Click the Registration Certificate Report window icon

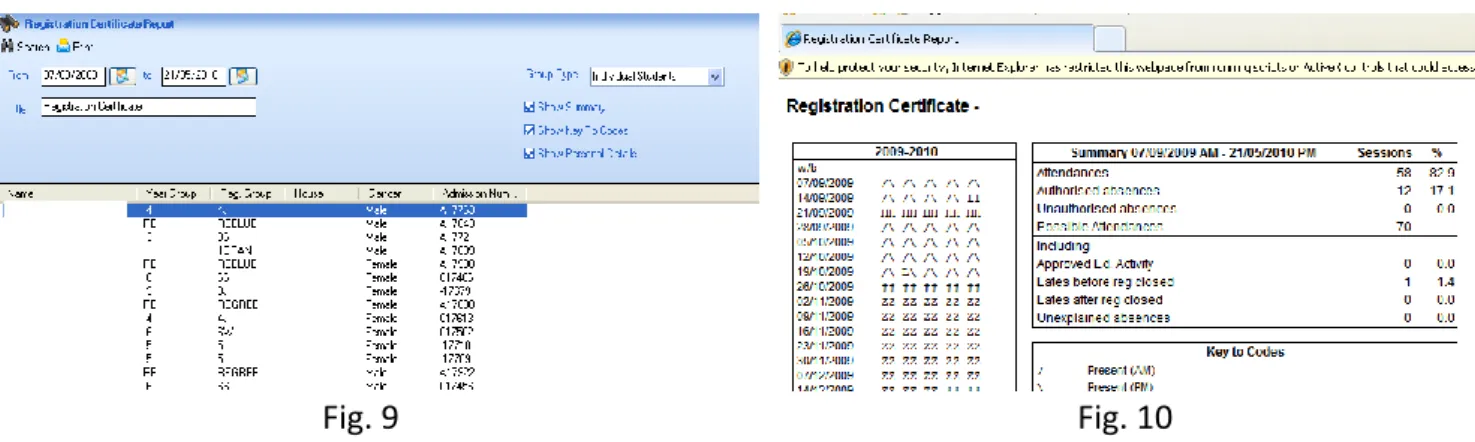pyautogui.click(x=10, y=24)
